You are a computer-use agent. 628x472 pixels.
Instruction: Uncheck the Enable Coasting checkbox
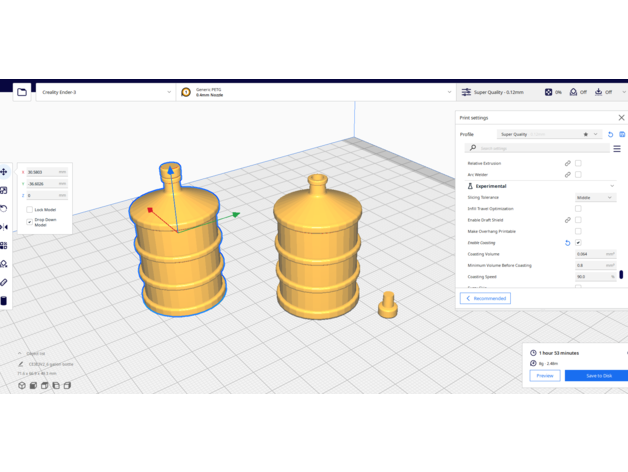pos(578,243)
